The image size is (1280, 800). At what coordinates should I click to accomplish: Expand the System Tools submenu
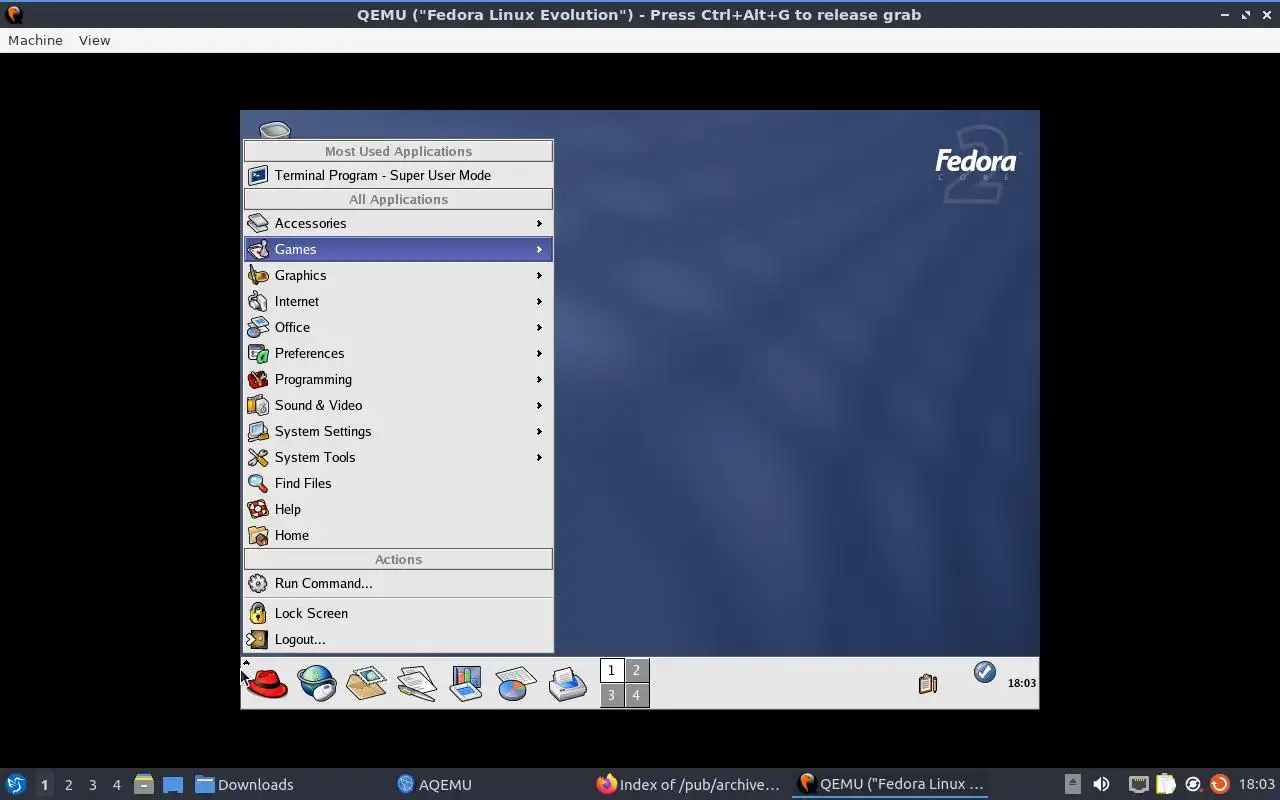pos(398,457)
